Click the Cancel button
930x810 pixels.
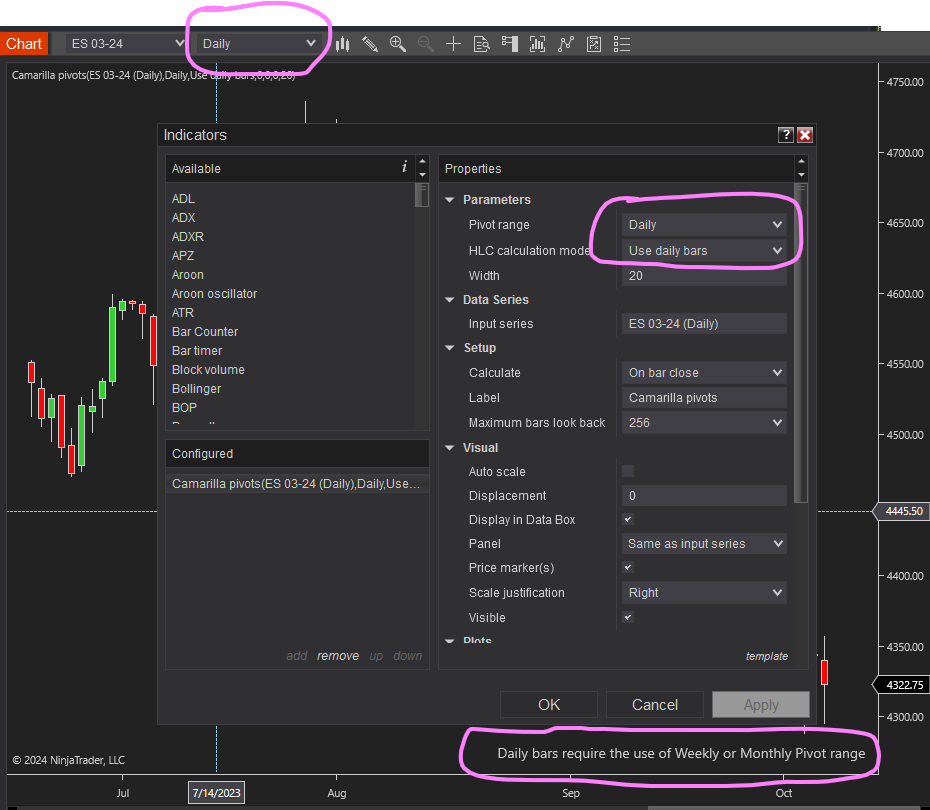pos(655,704)
